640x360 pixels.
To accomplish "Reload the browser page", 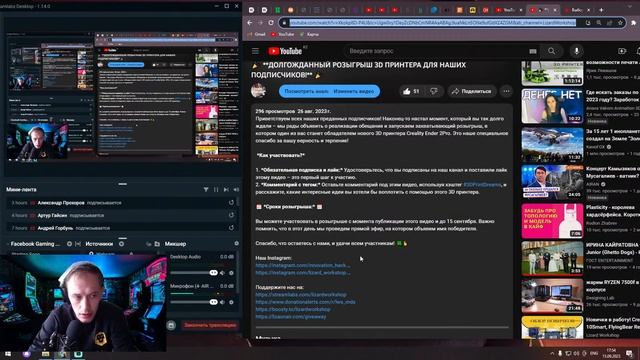I will pyautogui.click(x=271, y=23).
